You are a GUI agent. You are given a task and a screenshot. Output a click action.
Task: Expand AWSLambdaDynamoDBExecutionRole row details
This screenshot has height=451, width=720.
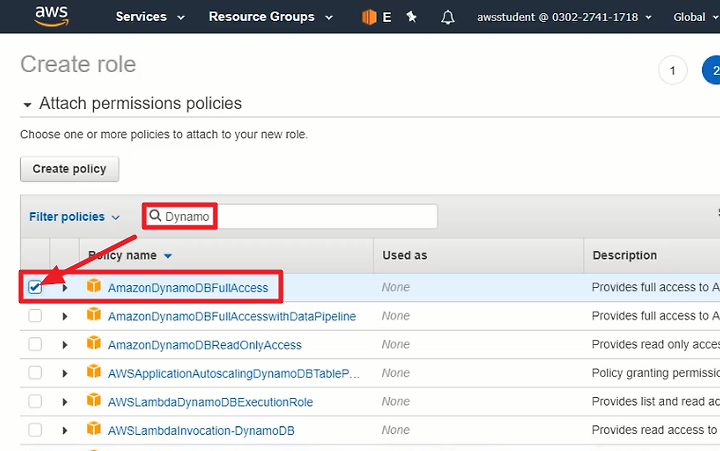(65, 402)
